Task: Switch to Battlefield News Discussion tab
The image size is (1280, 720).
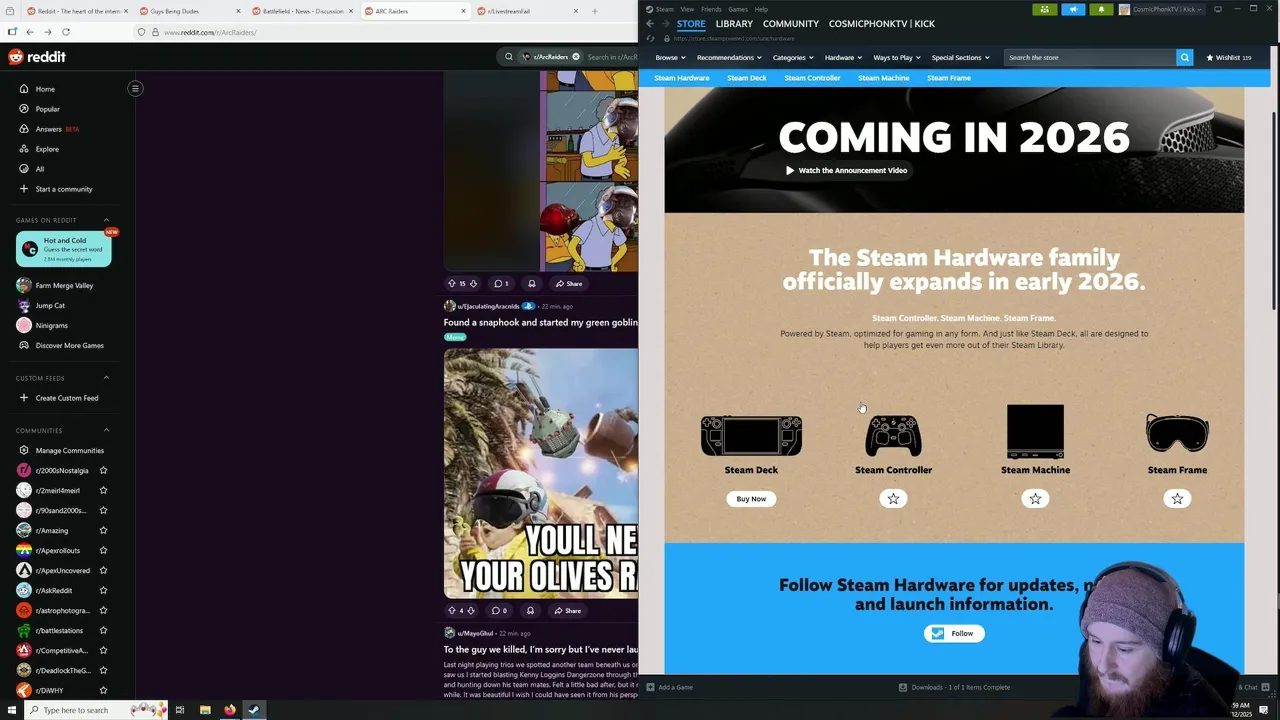Action: point(302,11)
